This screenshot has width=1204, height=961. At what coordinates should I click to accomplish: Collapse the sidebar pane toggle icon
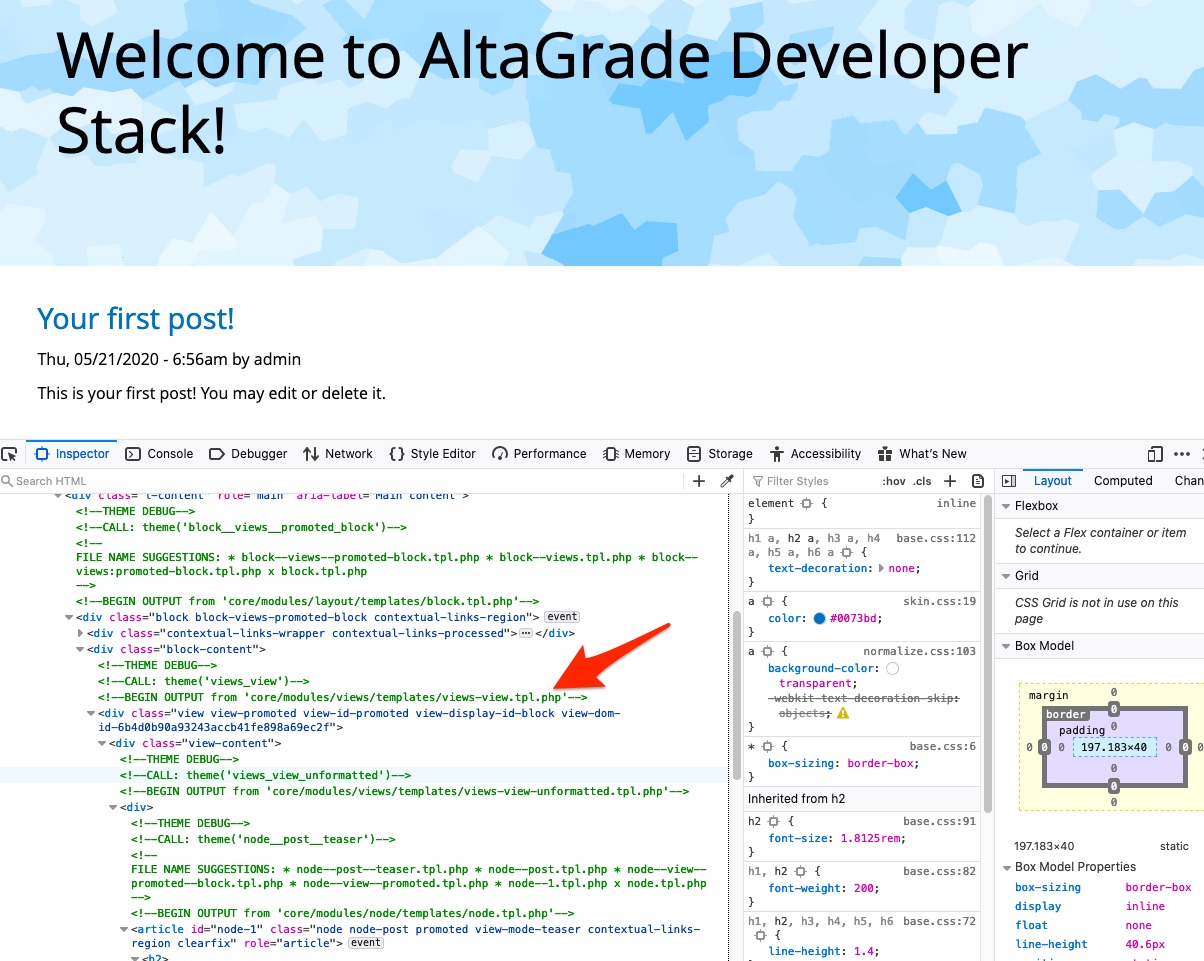1009,481
